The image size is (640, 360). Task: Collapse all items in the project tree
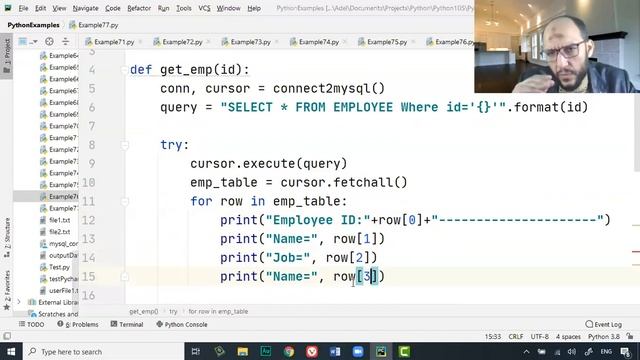(x=65, y=42)
